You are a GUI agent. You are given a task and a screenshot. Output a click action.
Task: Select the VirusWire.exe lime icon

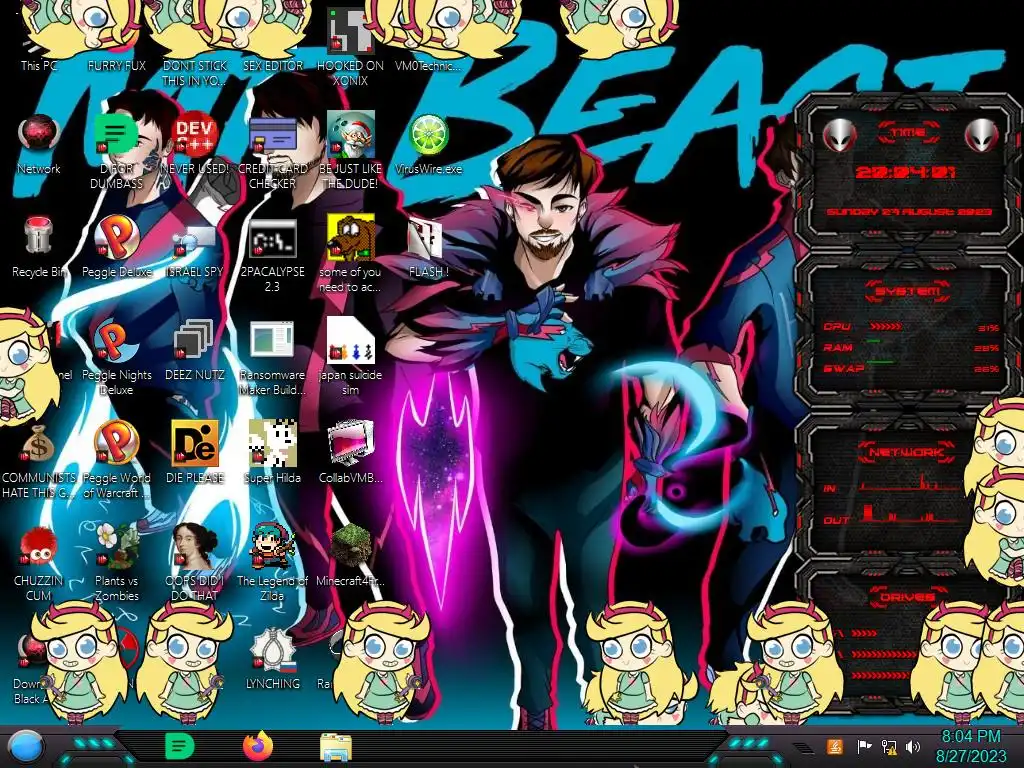(428, 135)
